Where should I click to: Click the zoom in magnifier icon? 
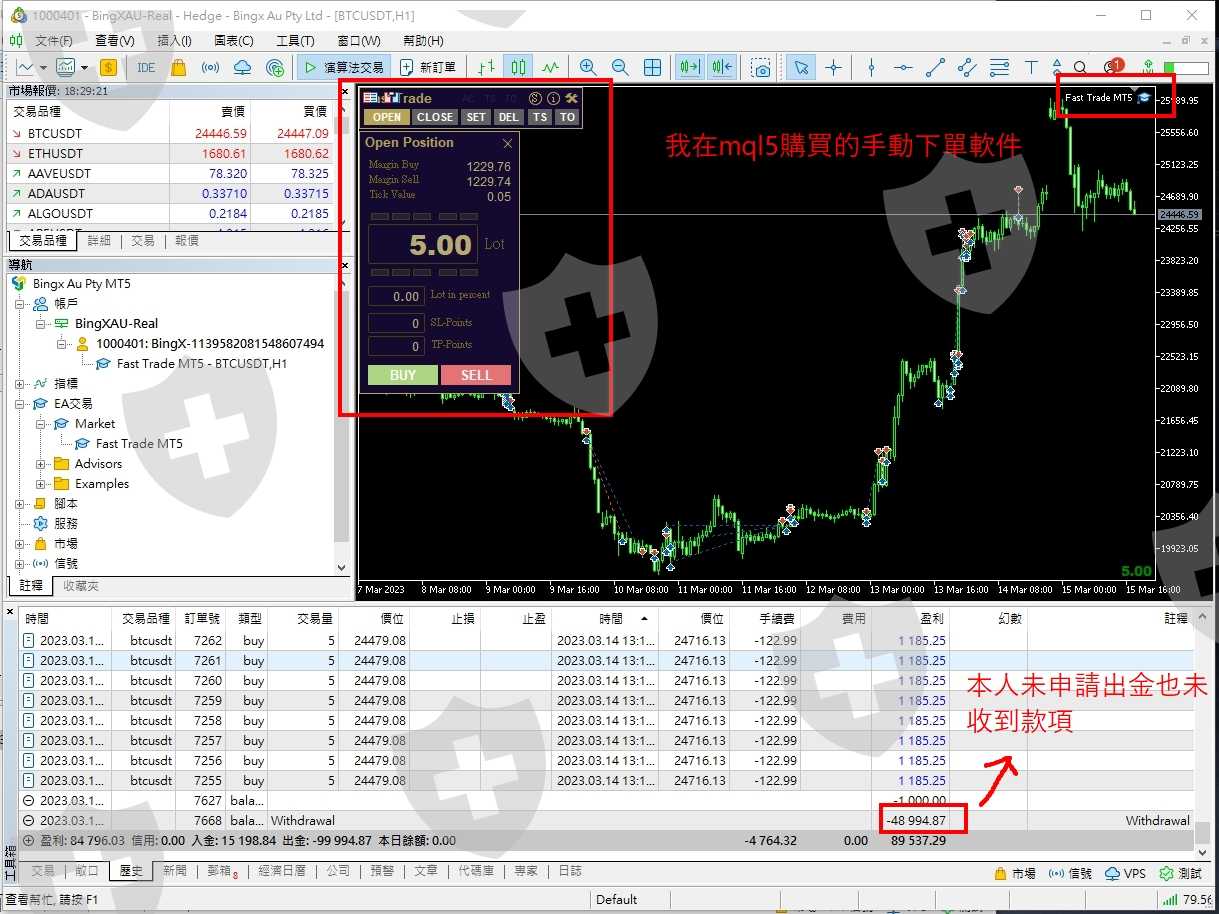(x=588, y=67)
